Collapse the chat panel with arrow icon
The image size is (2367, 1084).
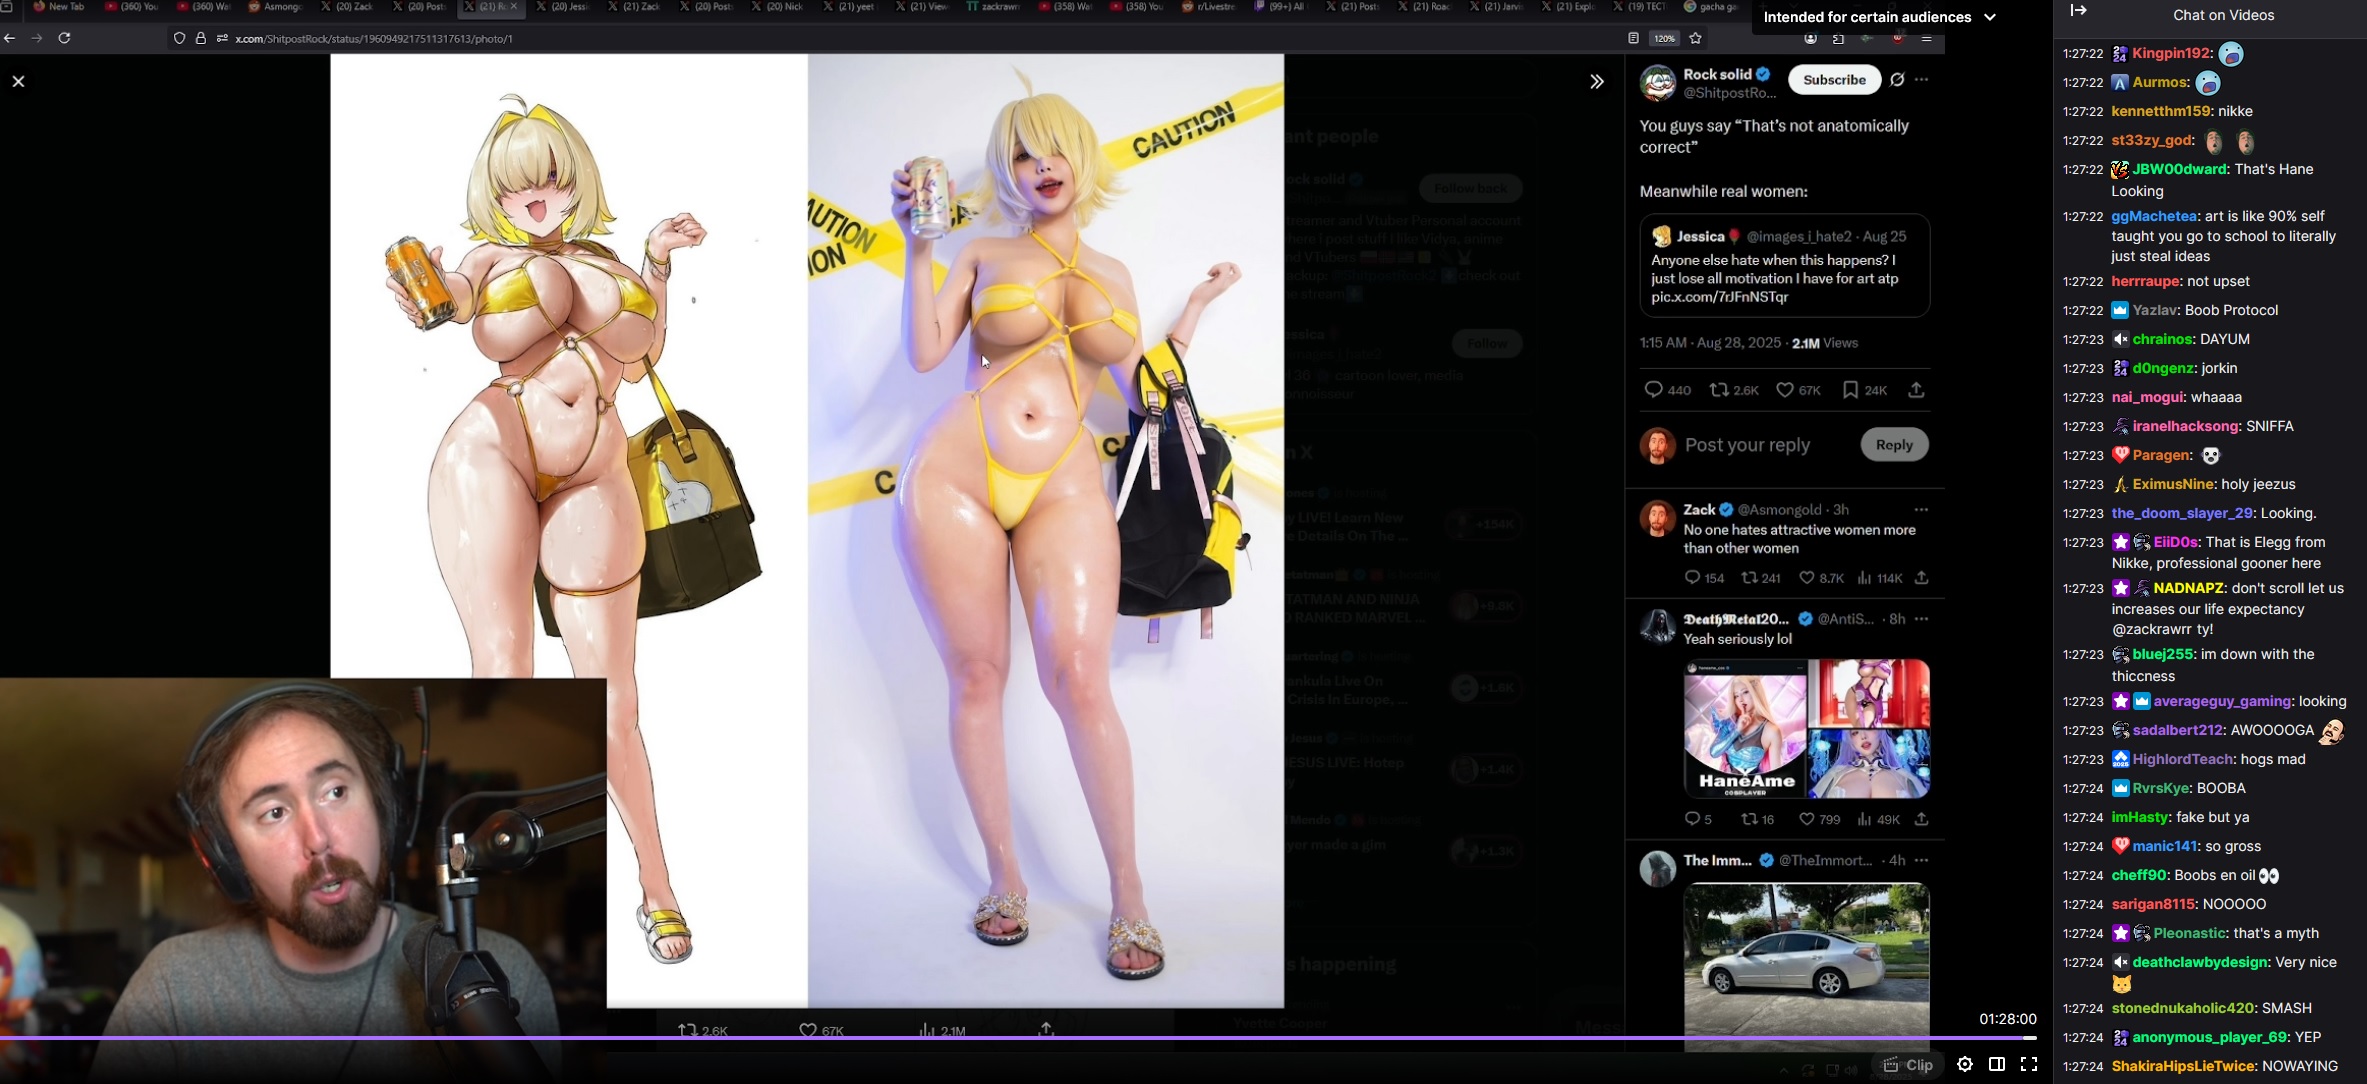pos(2078,11)
